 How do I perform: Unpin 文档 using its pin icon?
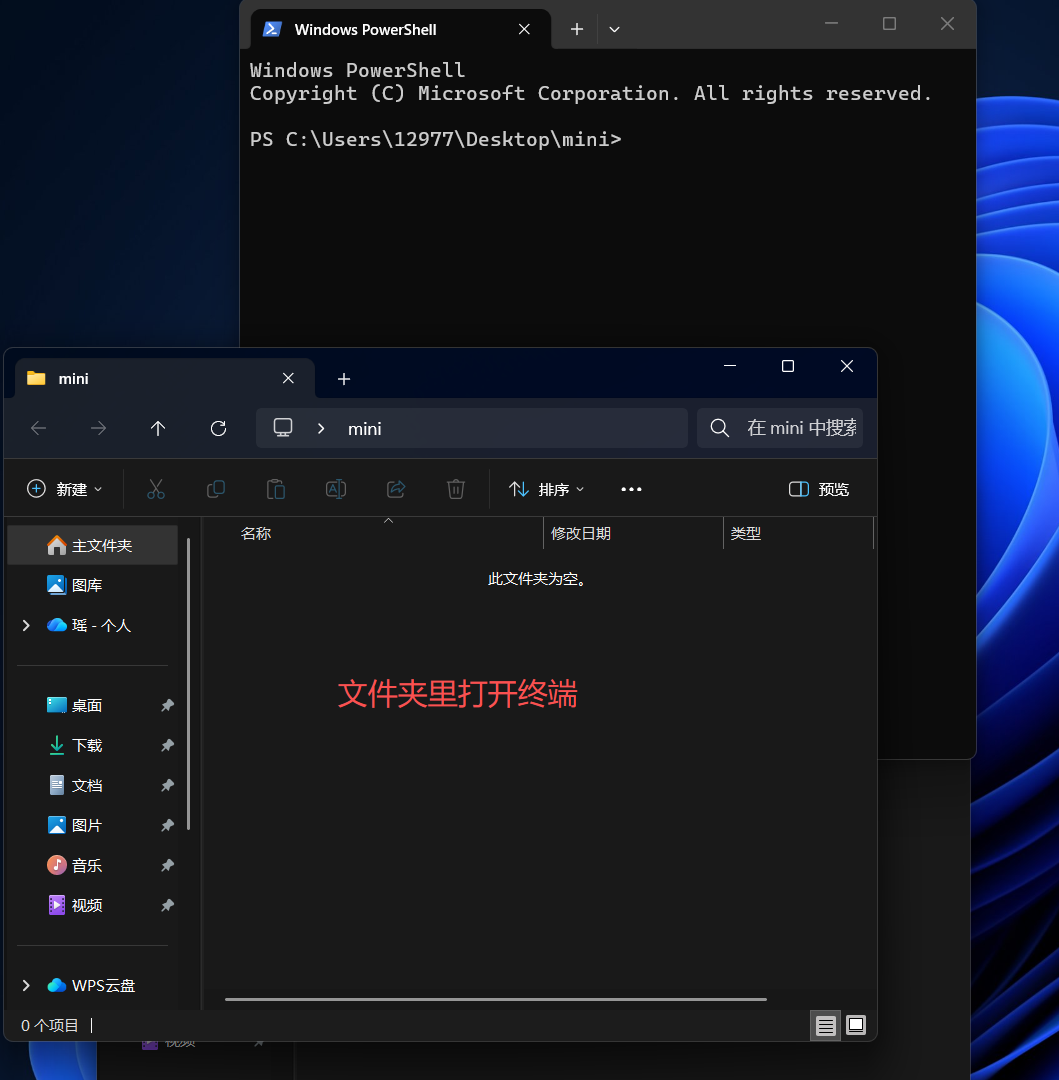[167, 785]
